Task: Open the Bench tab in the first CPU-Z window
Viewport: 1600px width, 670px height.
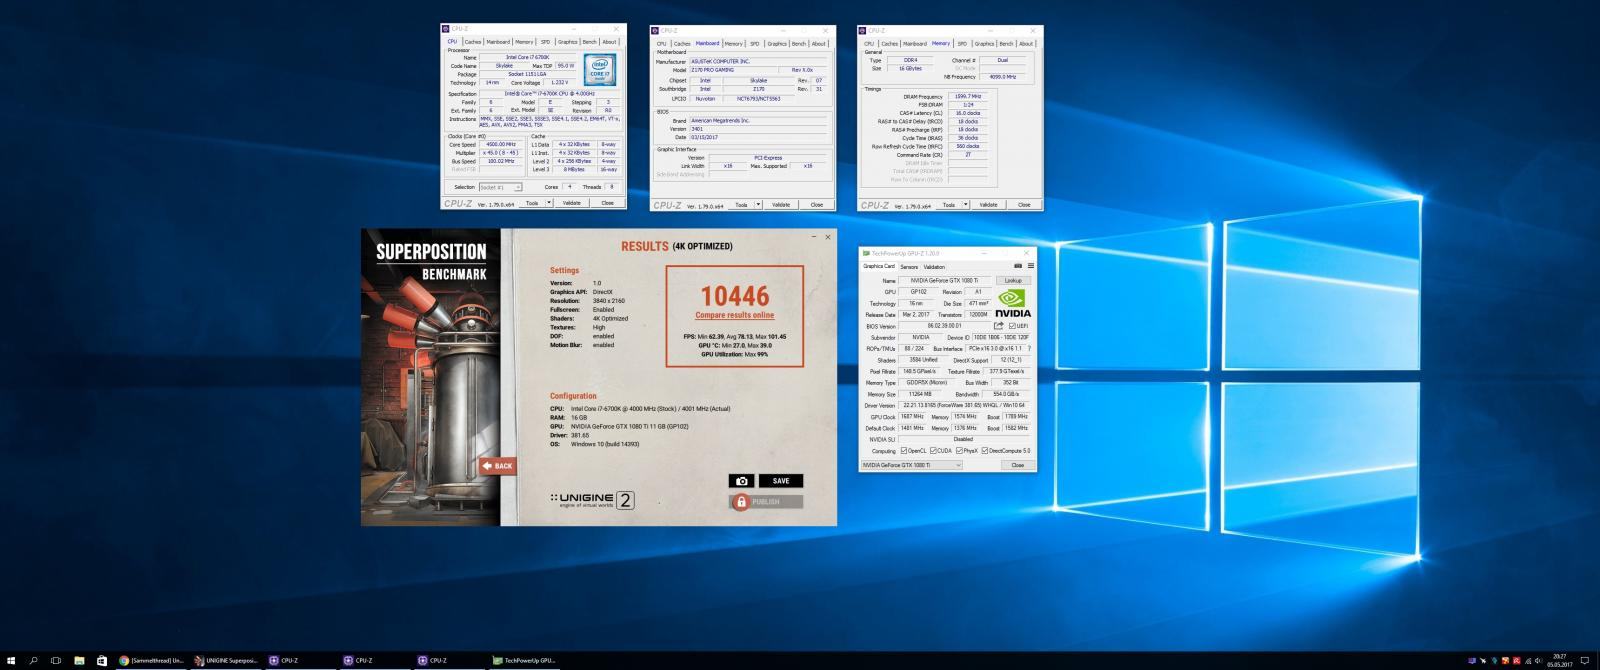Action: coord(590,42)
